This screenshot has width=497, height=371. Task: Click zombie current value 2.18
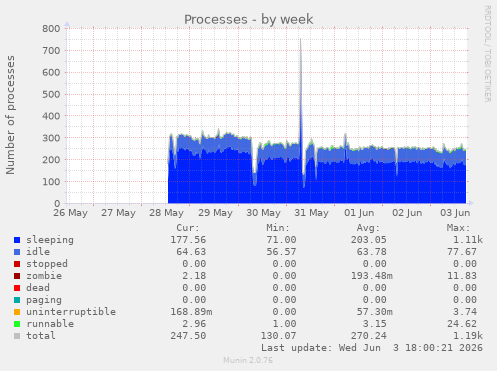pyautogui.click(x=194, y=276)
